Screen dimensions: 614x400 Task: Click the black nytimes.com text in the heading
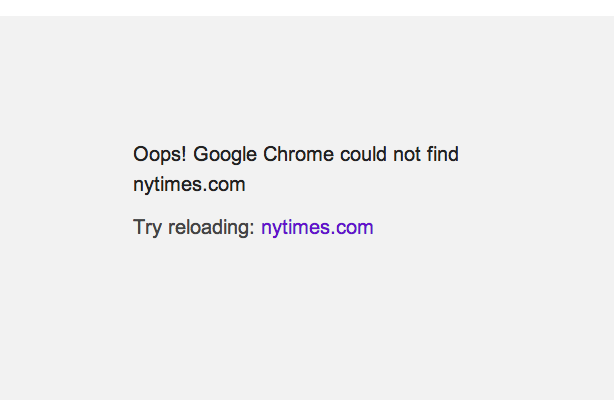[189, 185]
